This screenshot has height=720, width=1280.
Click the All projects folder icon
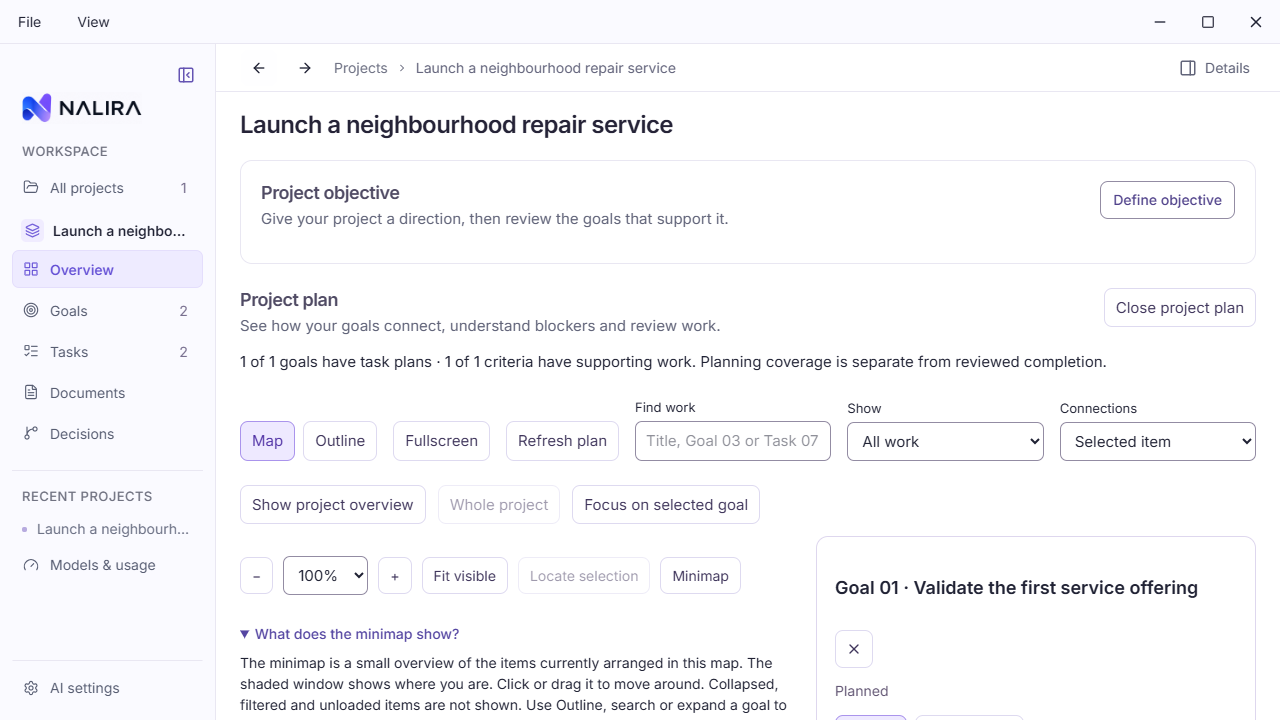tap(31, 188)
